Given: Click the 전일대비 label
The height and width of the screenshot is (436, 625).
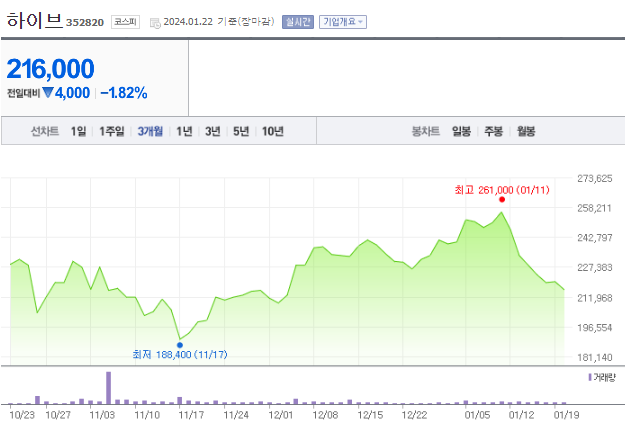Looking at the screenshot, I should click(24, 93).
